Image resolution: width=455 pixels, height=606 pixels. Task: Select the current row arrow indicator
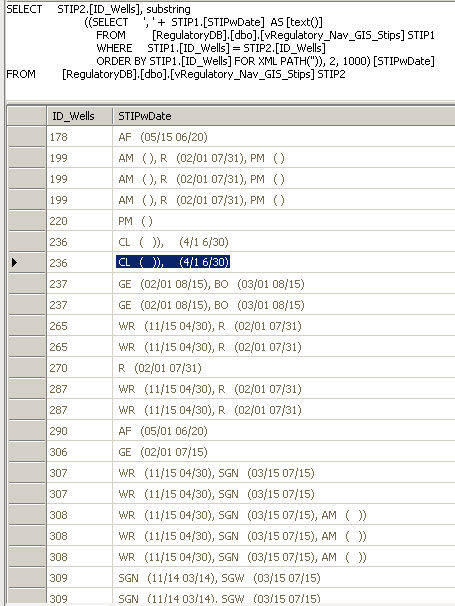click(15, 263)
